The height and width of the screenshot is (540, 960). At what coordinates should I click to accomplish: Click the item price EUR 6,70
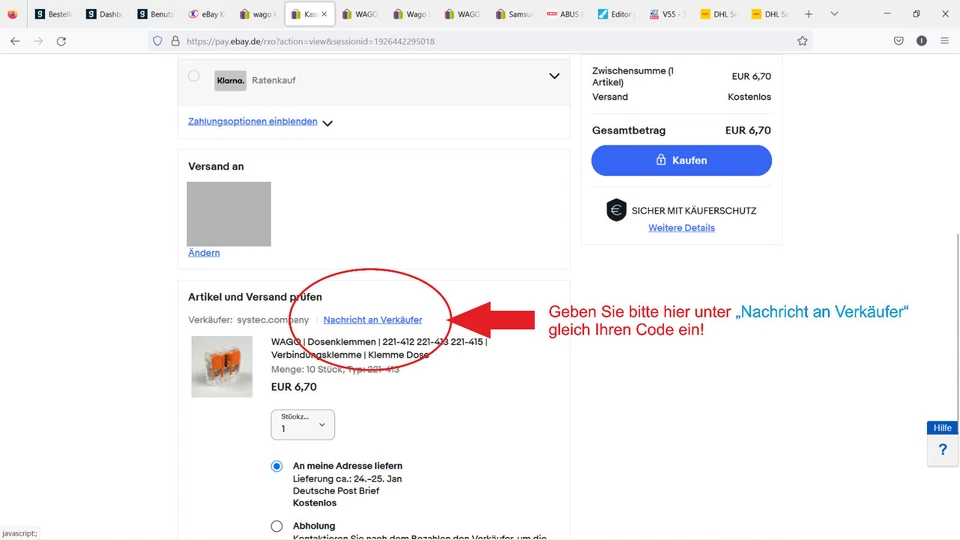pos(294,387)
